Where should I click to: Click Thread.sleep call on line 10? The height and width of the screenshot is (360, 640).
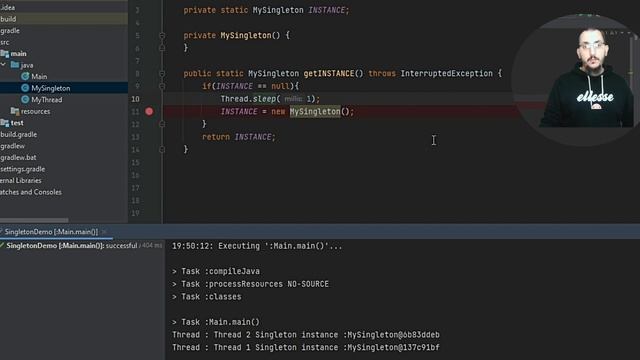coord(270,99)
